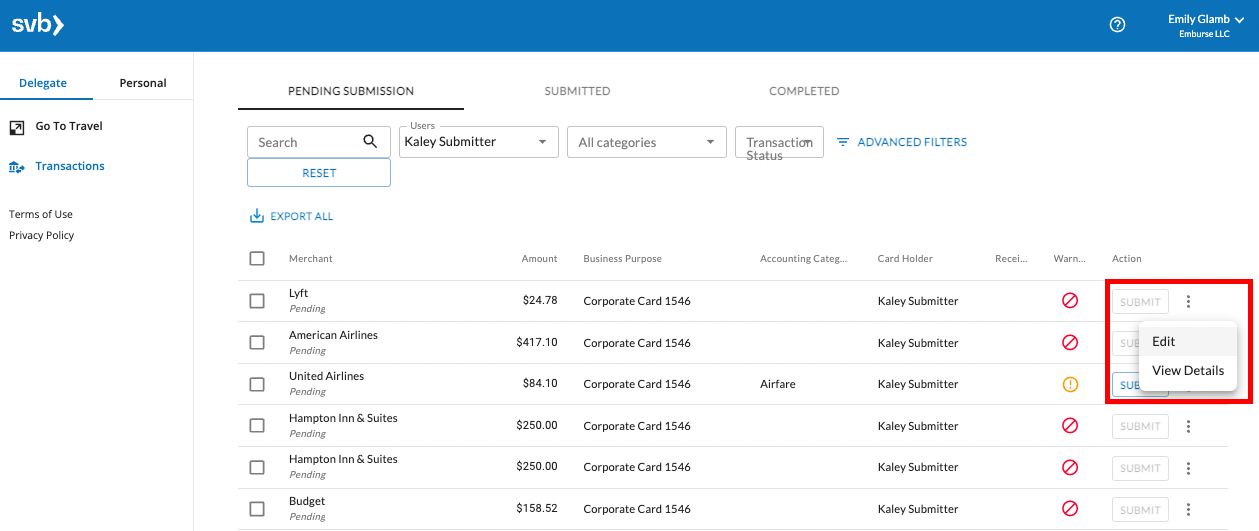Click the search magnifier icon
The width and height of the screenshot is (1259, 531).
pos(370,141)
